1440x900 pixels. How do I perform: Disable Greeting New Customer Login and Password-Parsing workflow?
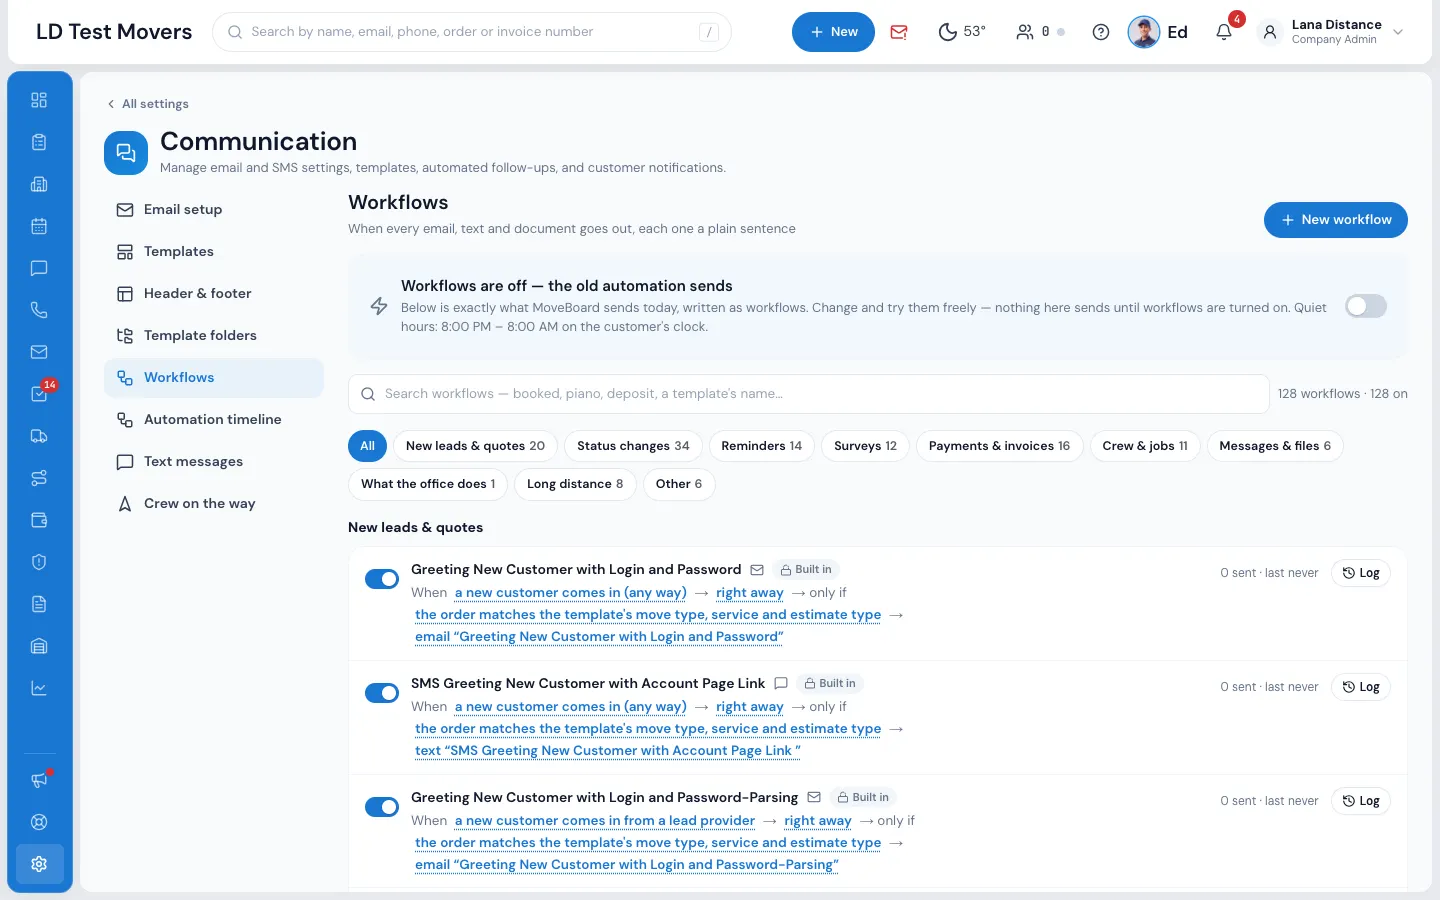[x=382, y=807]
